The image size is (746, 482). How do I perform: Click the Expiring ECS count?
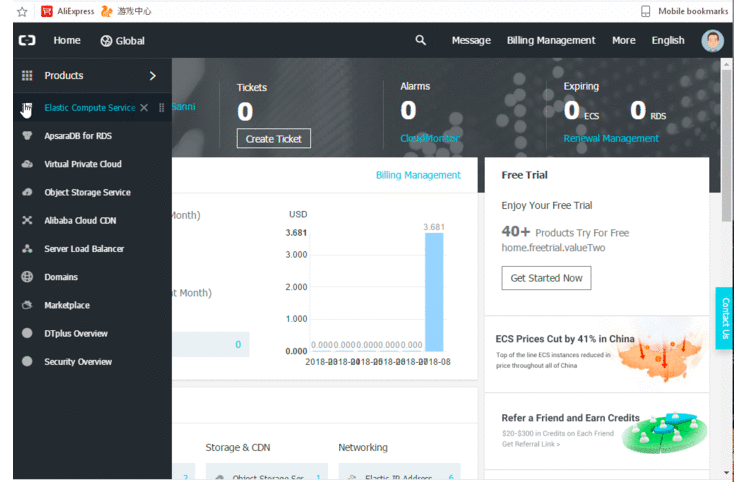[x=572, y=110]
